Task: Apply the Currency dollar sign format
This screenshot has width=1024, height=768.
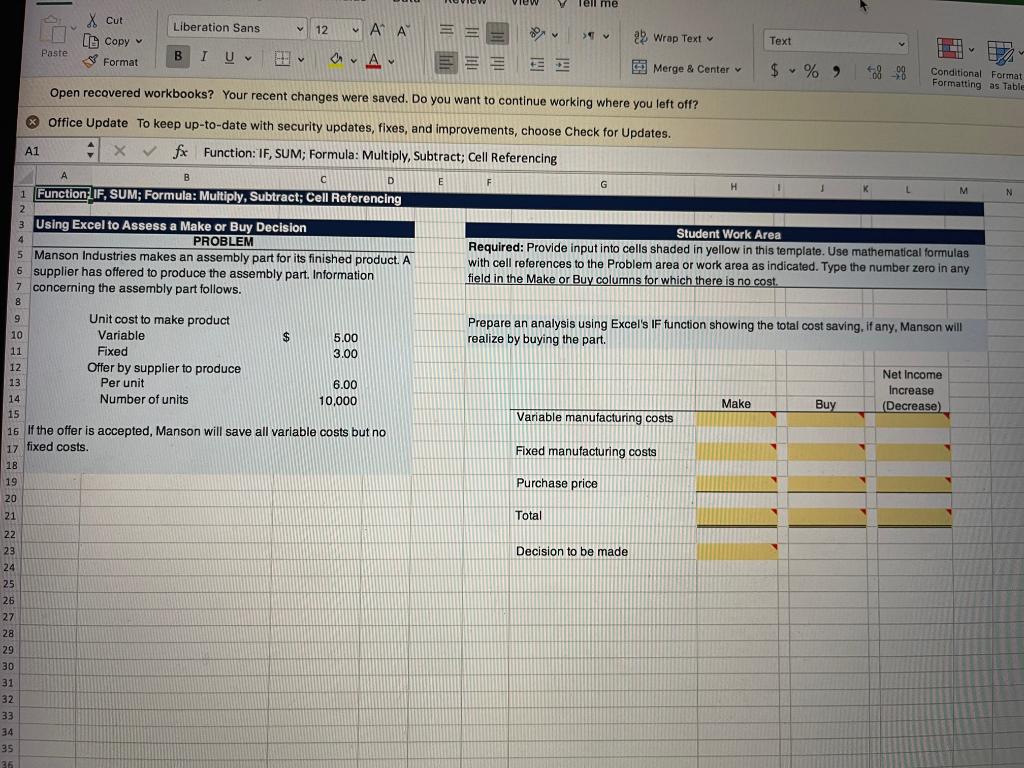Action: click(x=775, y=70)
